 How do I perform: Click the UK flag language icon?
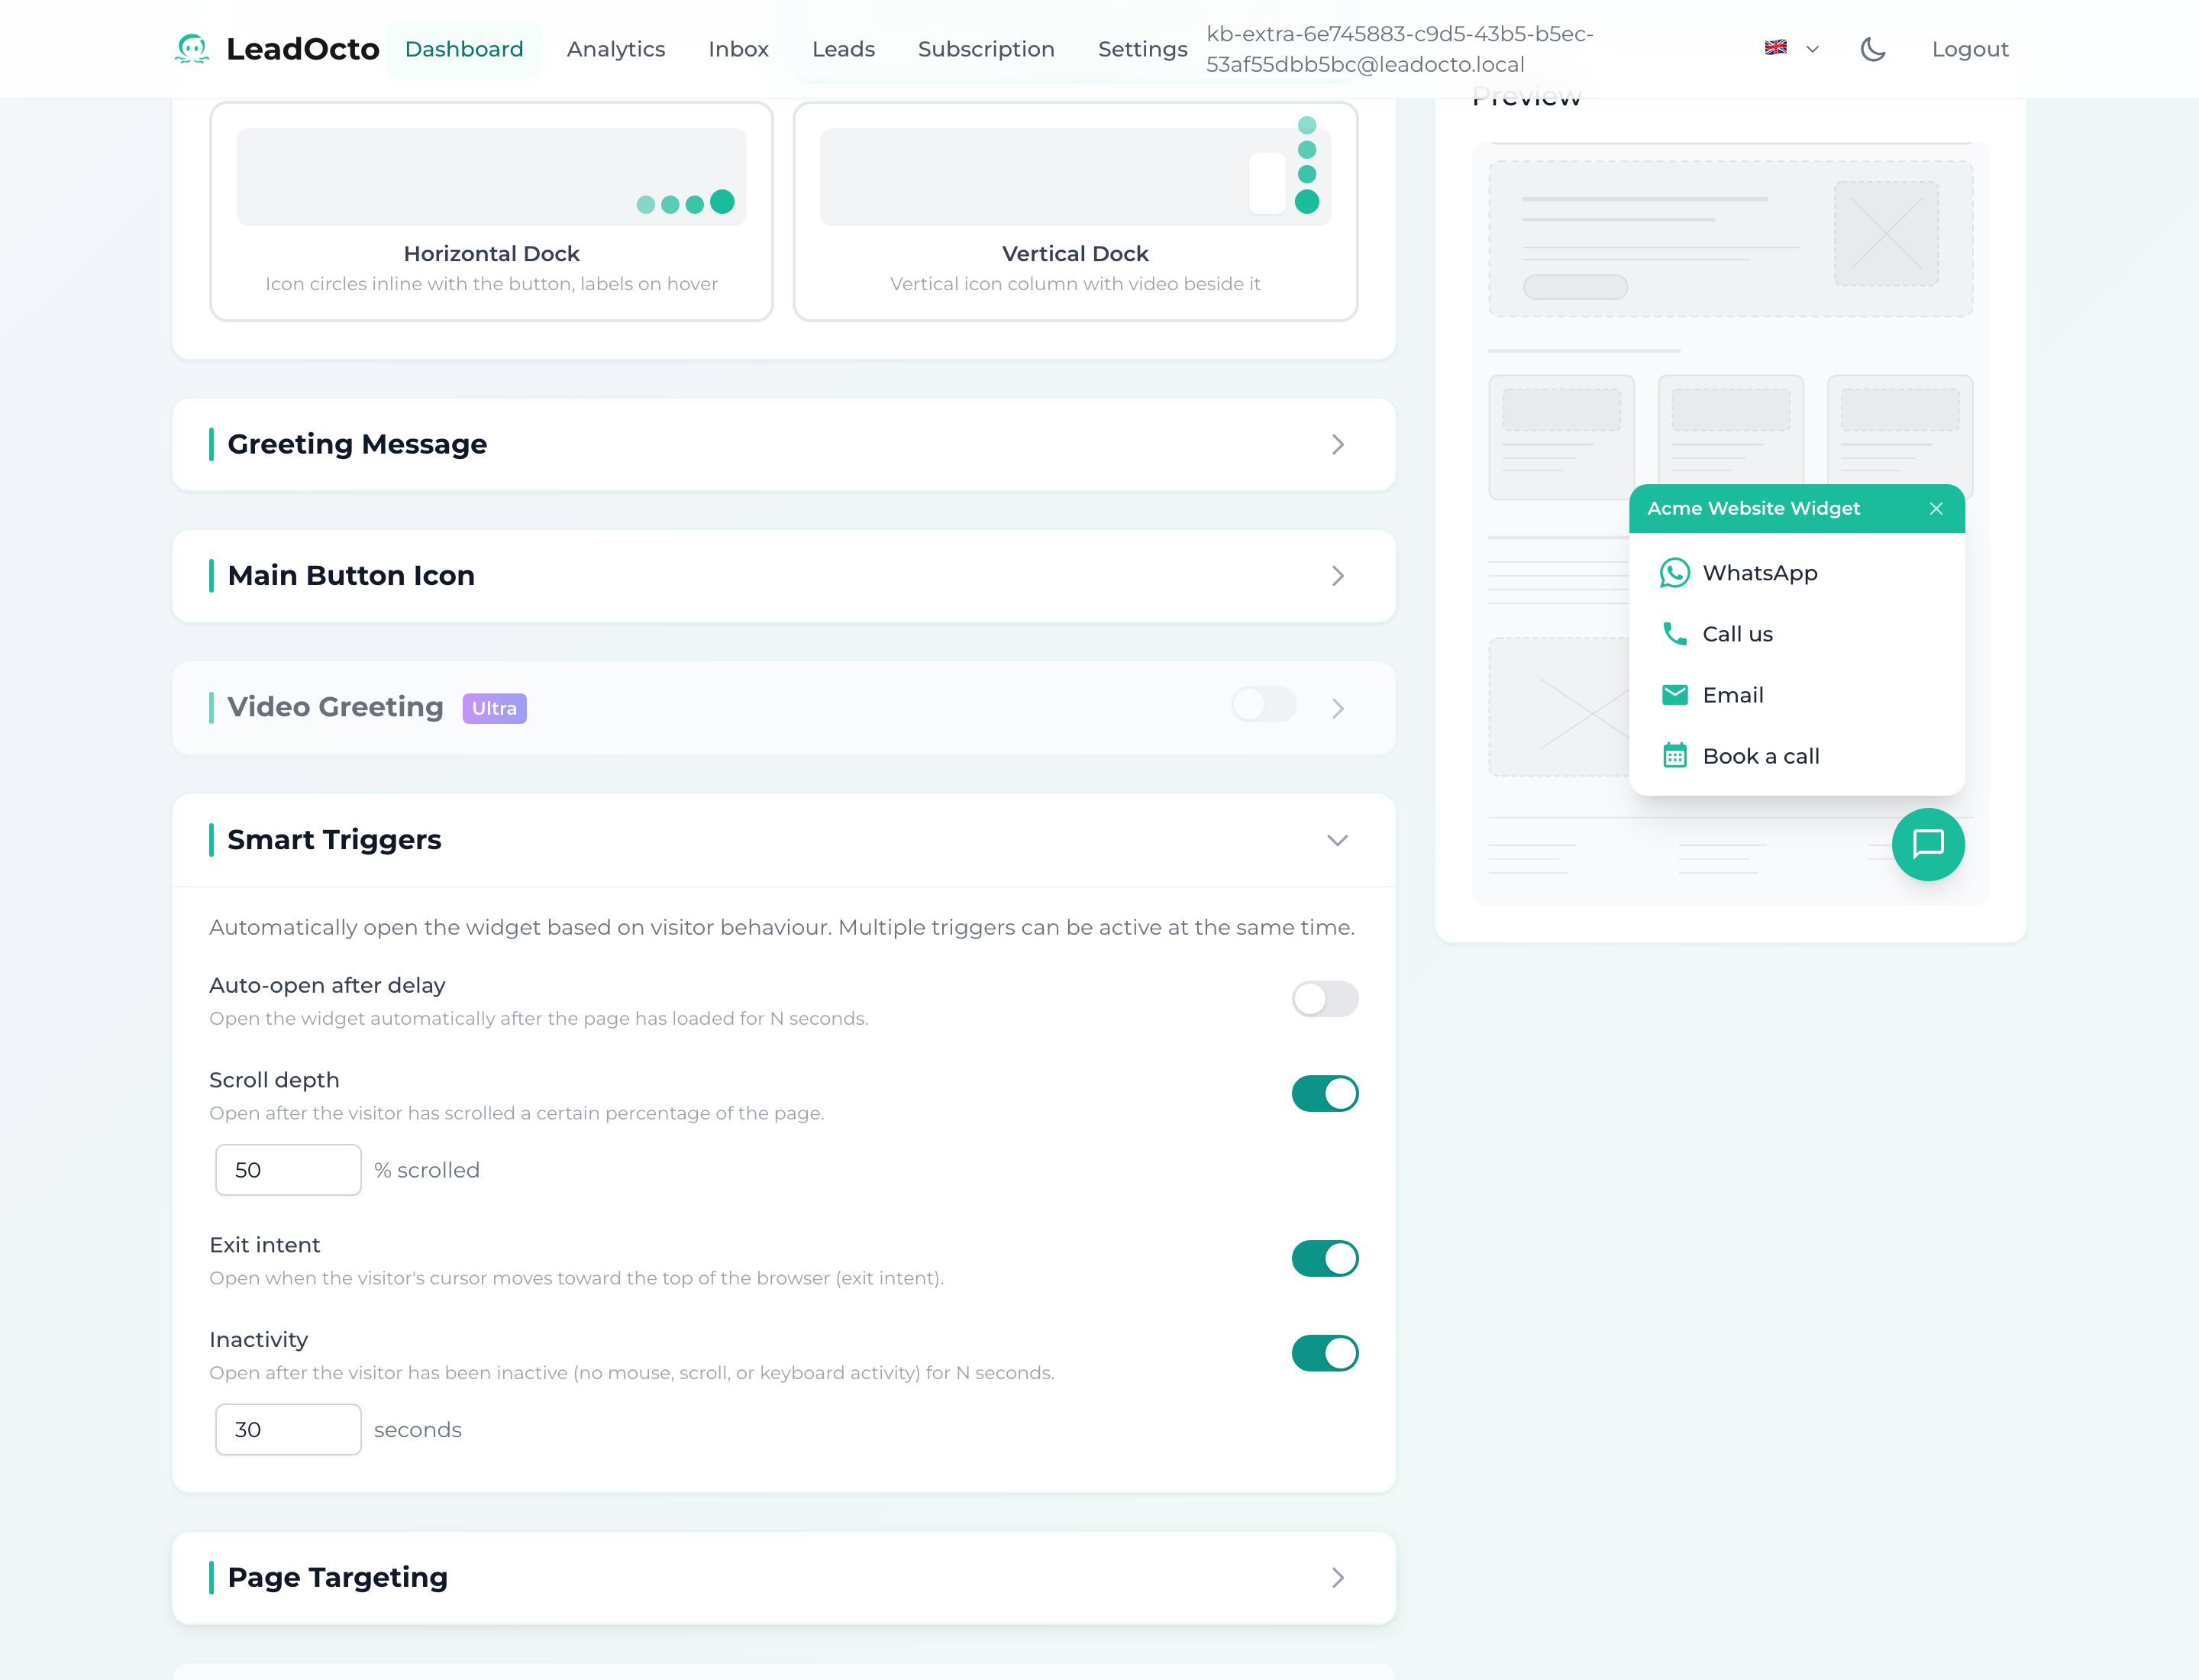coord(1776,47)
